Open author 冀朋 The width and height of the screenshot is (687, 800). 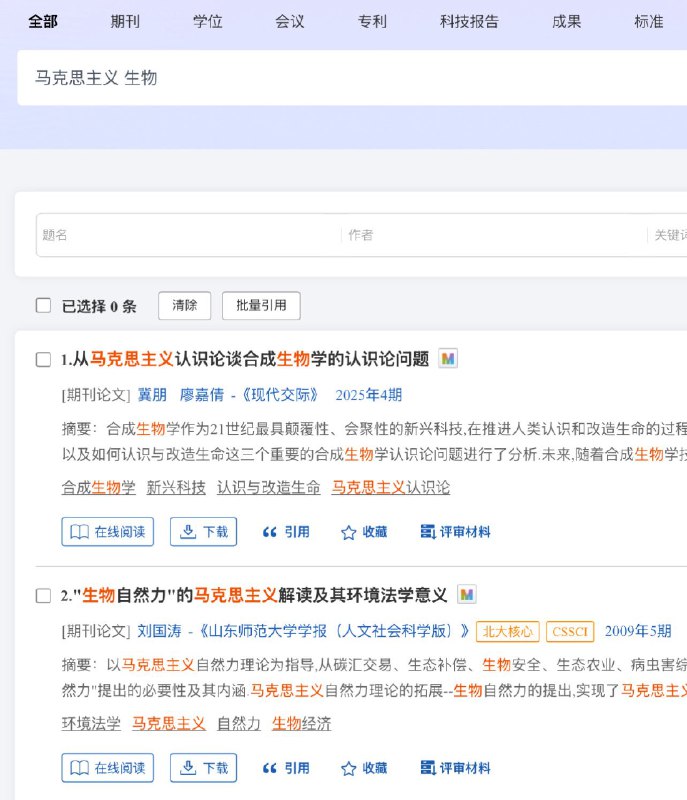click(152, 395)
